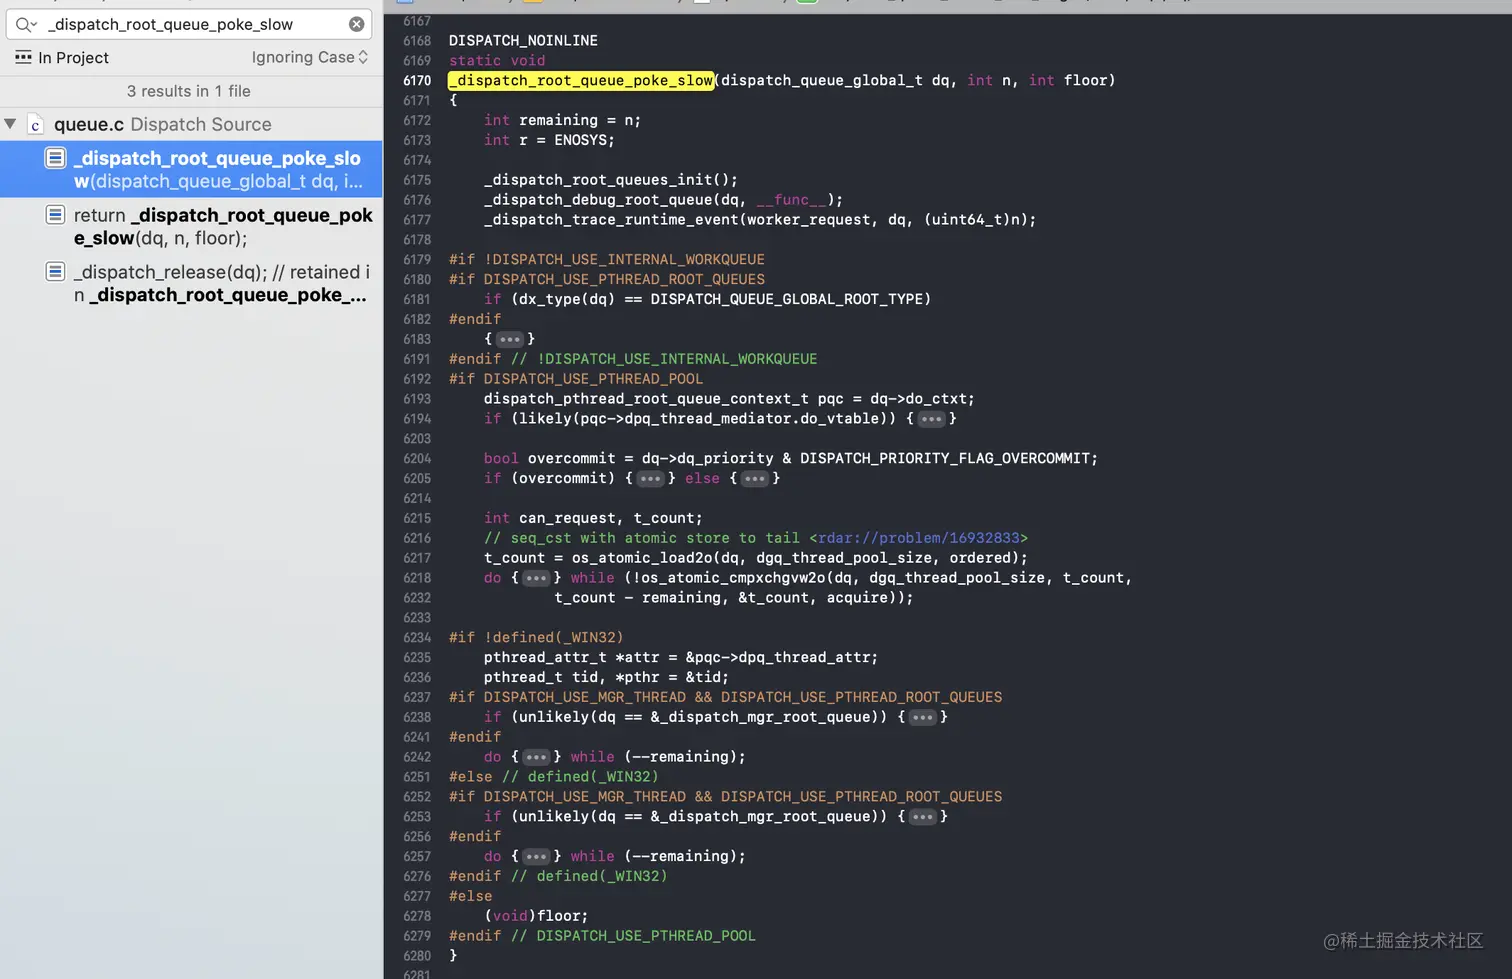Screen dimensions: 1512x979
Task: Click the result icon of the selected definition row
Action: (55, 158)
